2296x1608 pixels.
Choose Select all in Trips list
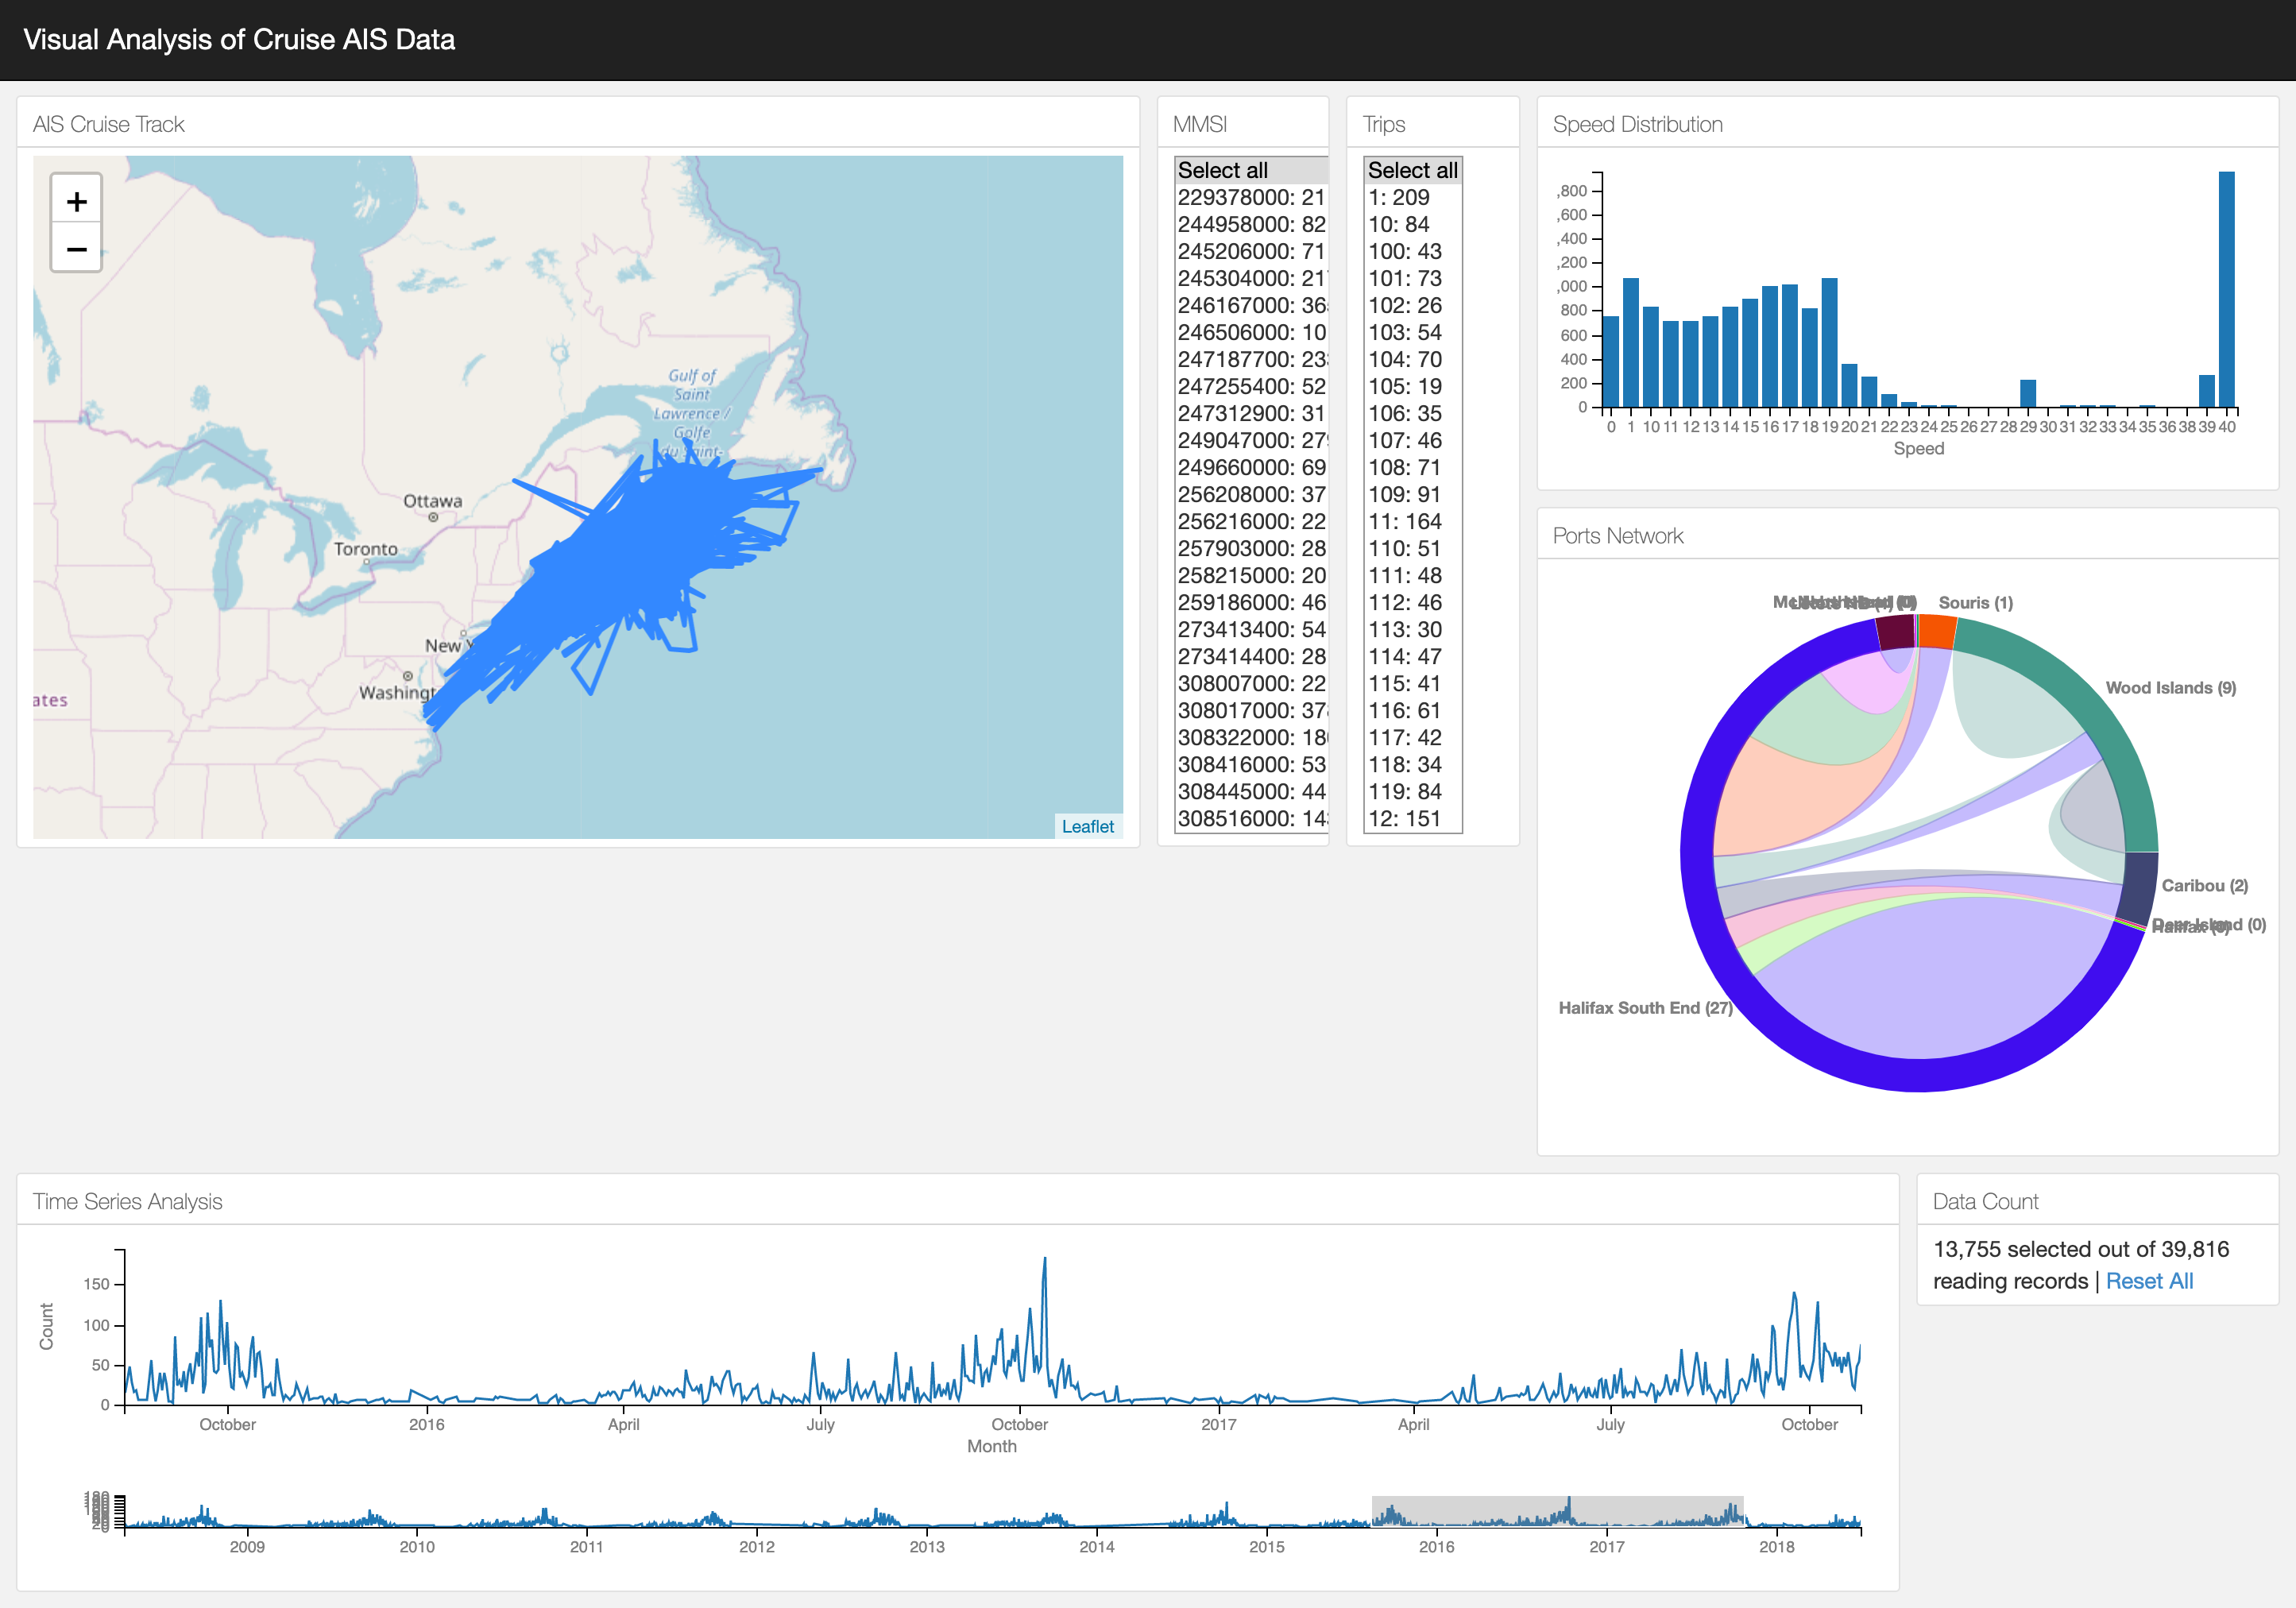pyautogui.click(x=1412, y=170)
